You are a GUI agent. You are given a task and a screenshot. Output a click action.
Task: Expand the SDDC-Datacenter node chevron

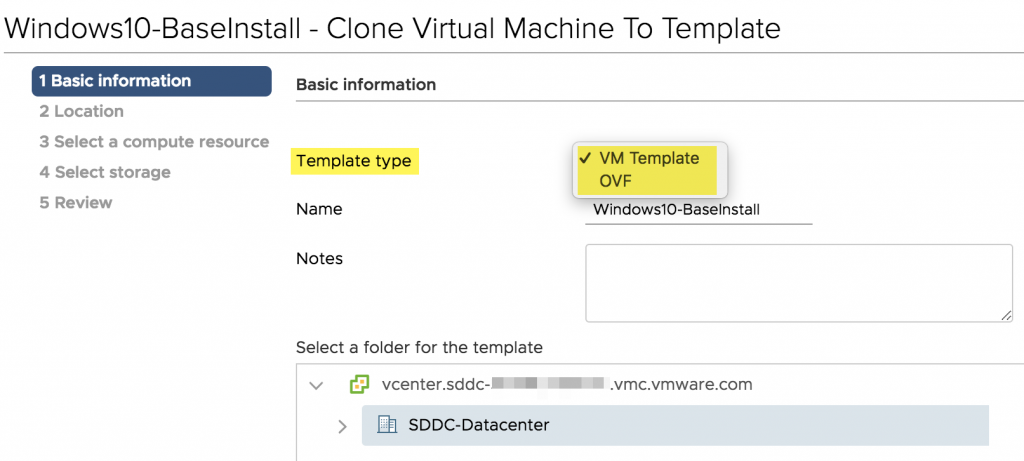[x=342, y=426]
